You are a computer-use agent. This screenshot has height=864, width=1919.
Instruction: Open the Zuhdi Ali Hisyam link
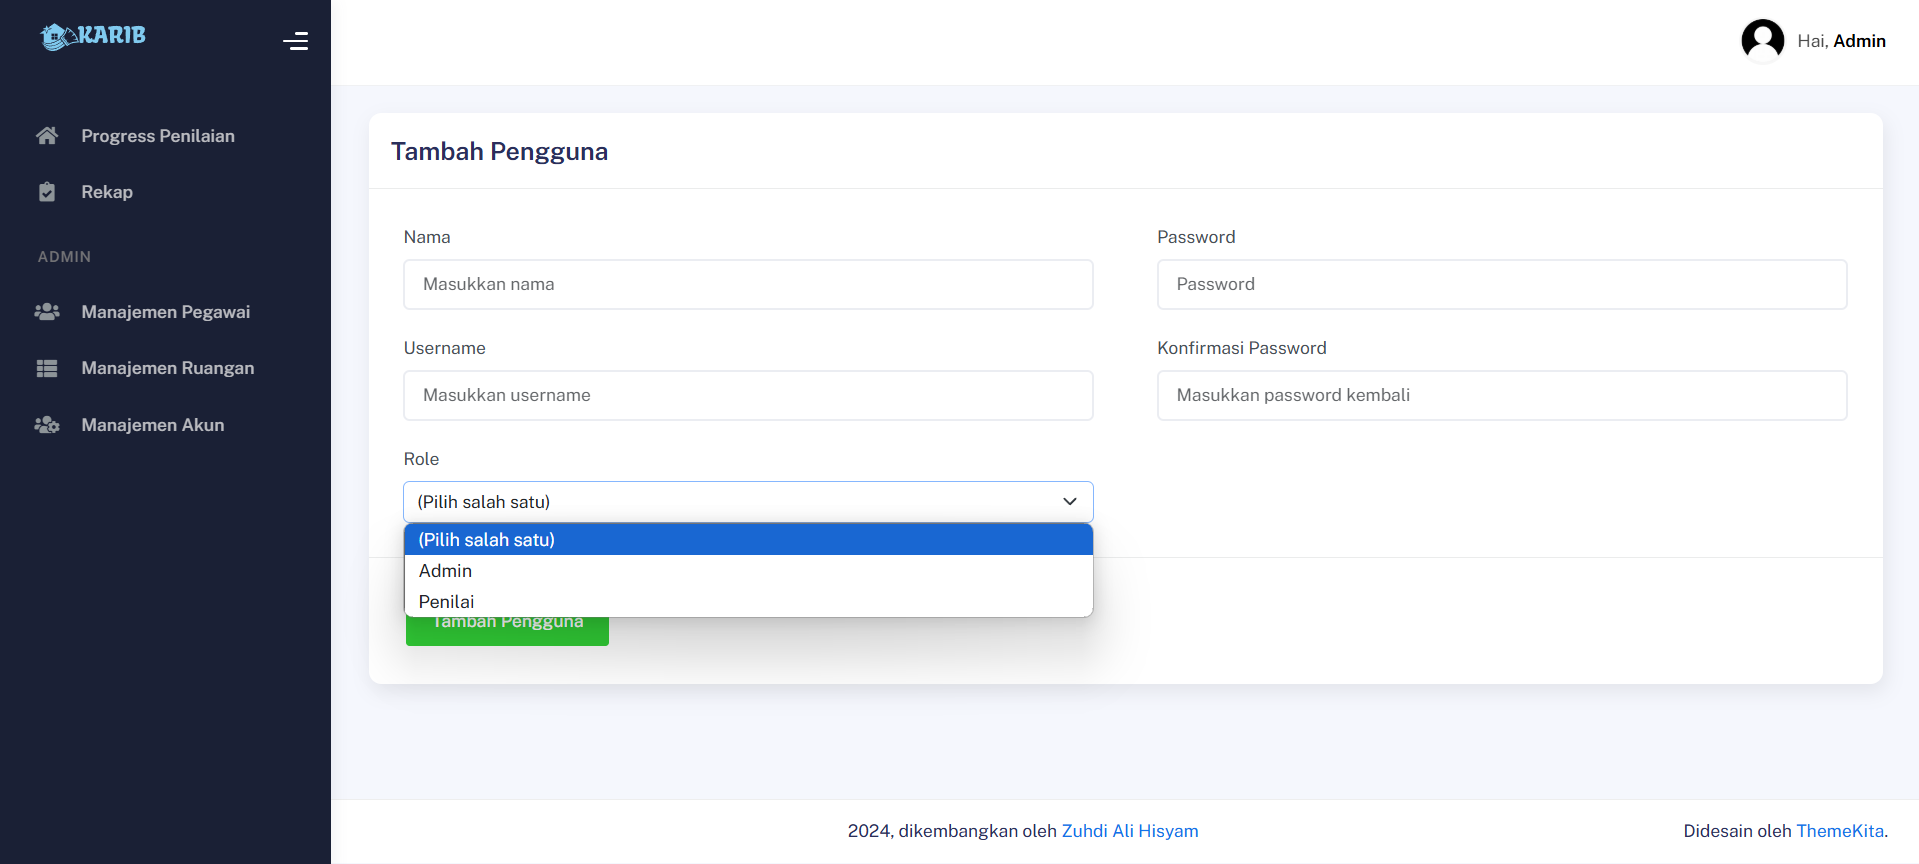1129,831
